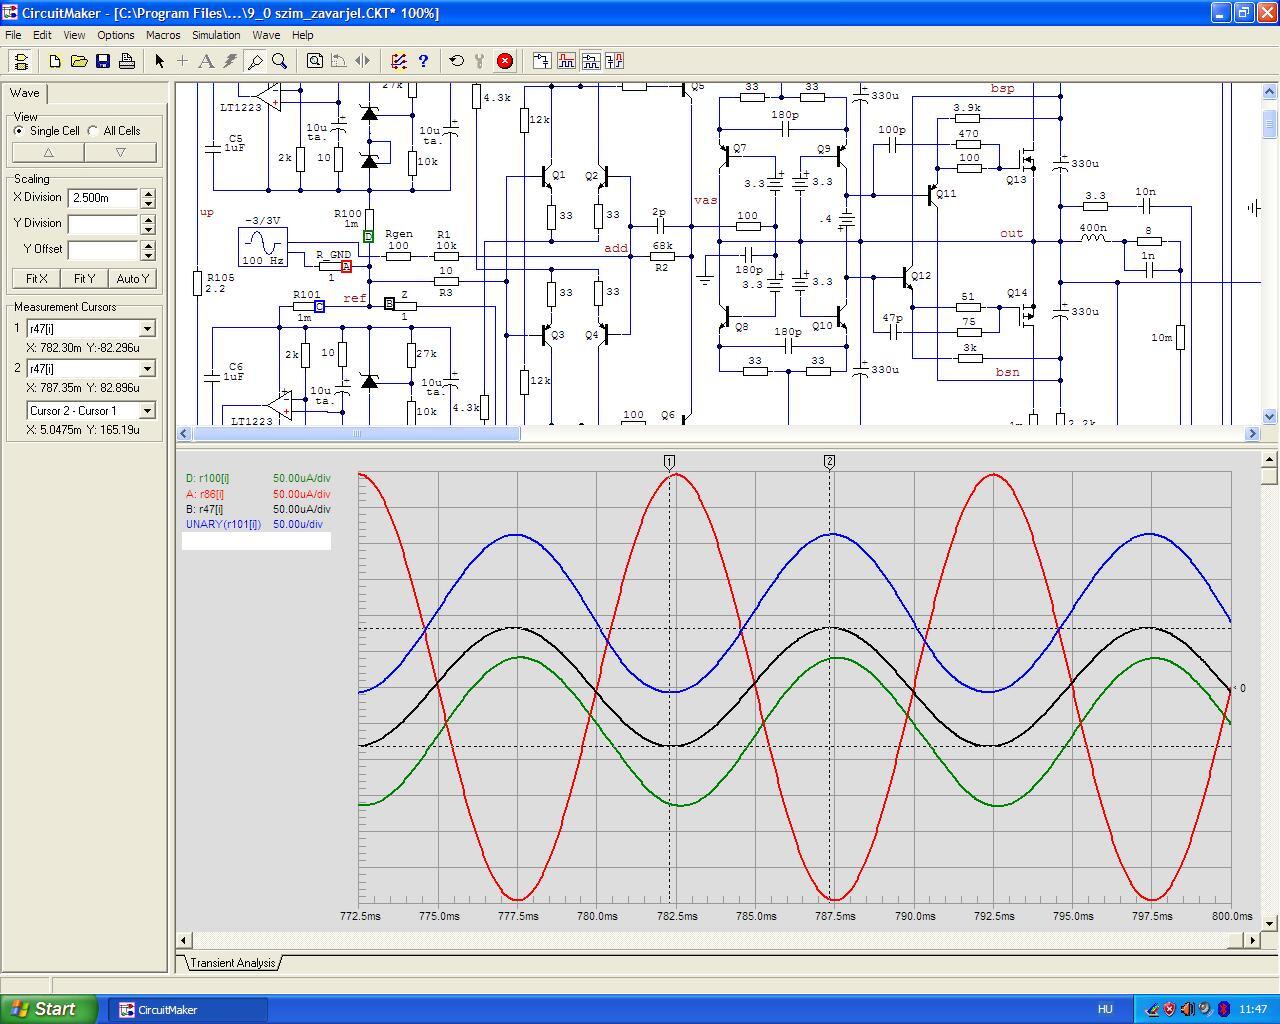
Task: Select the arrow pointer tool
Action: coord(159,61)
